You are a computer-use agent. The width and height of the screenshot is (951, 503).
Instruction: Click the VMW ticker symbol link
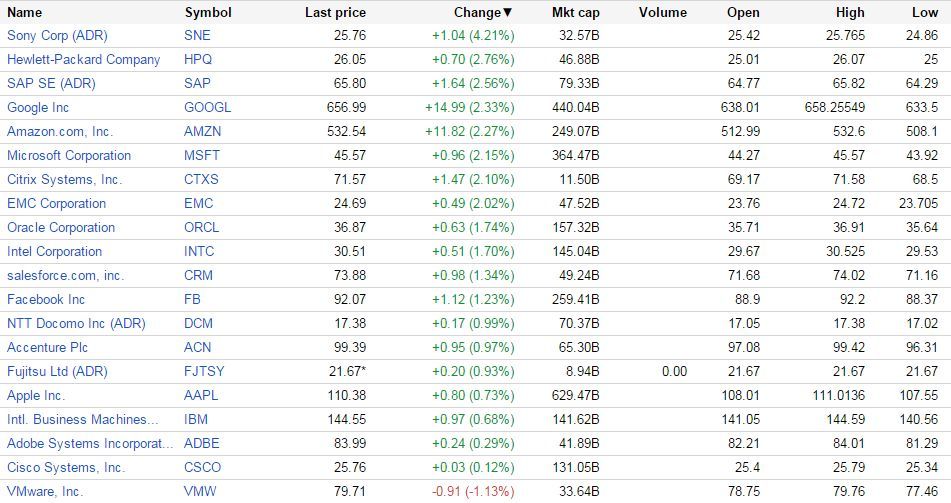click(200, 491)
